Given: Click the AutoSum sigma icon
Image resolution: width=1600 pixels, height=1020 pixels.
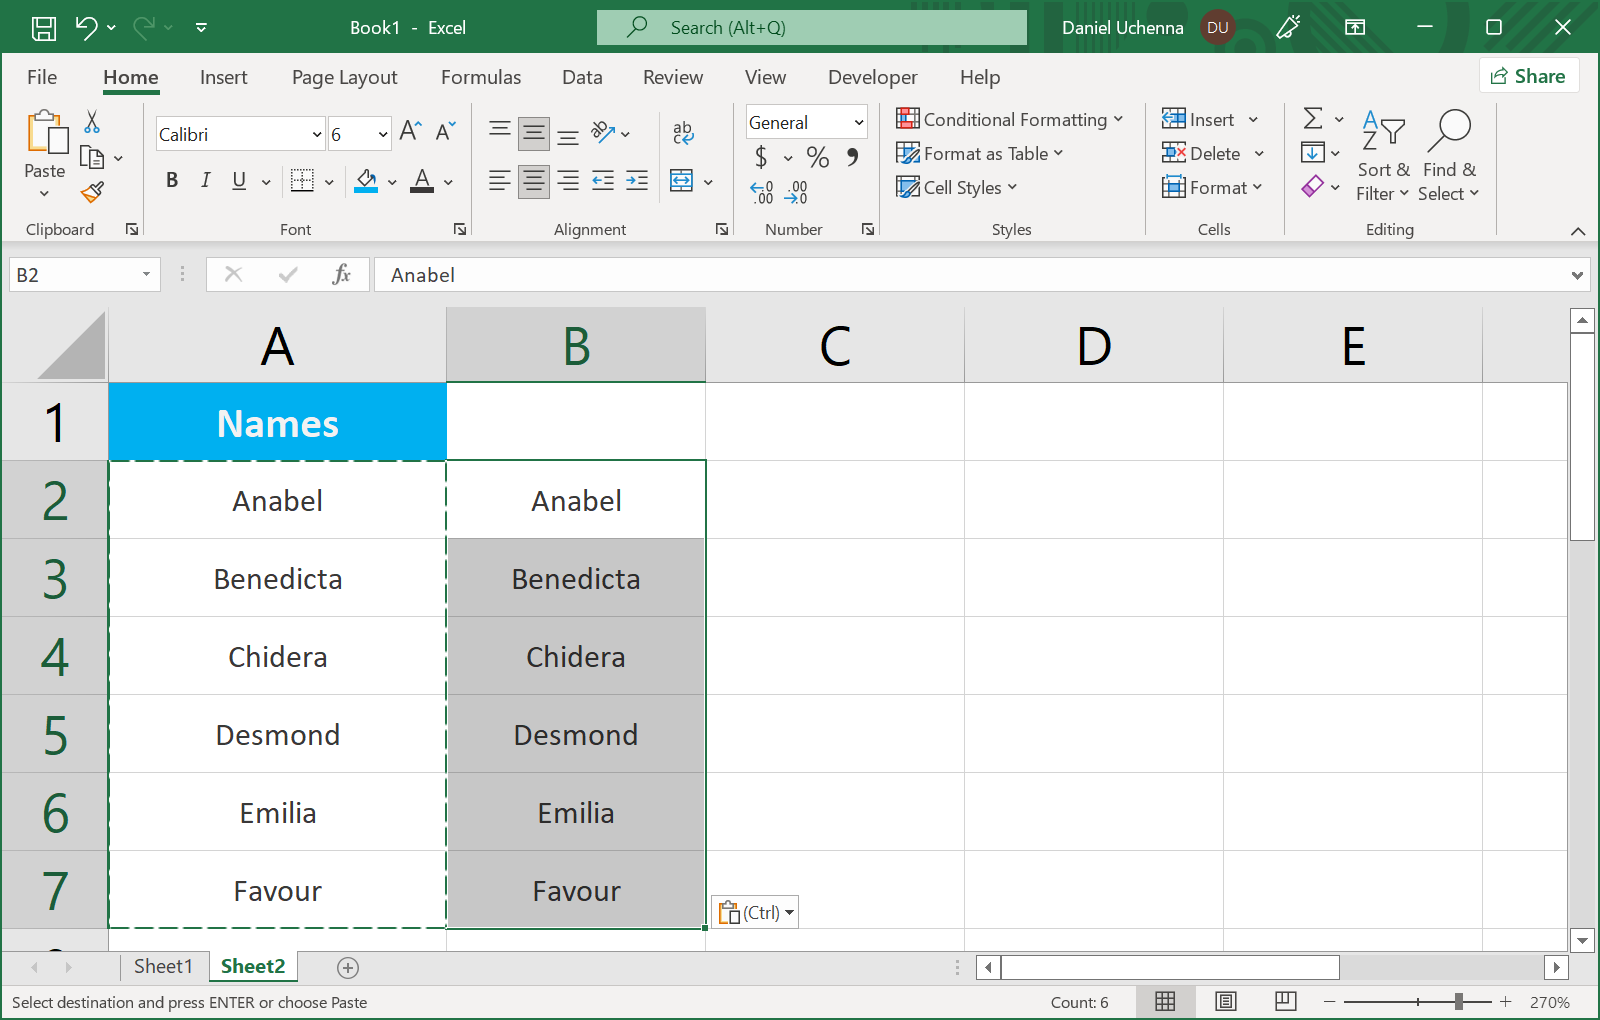Looking at the screenshot, I should pyautogui.click(x=1313, y=119).
